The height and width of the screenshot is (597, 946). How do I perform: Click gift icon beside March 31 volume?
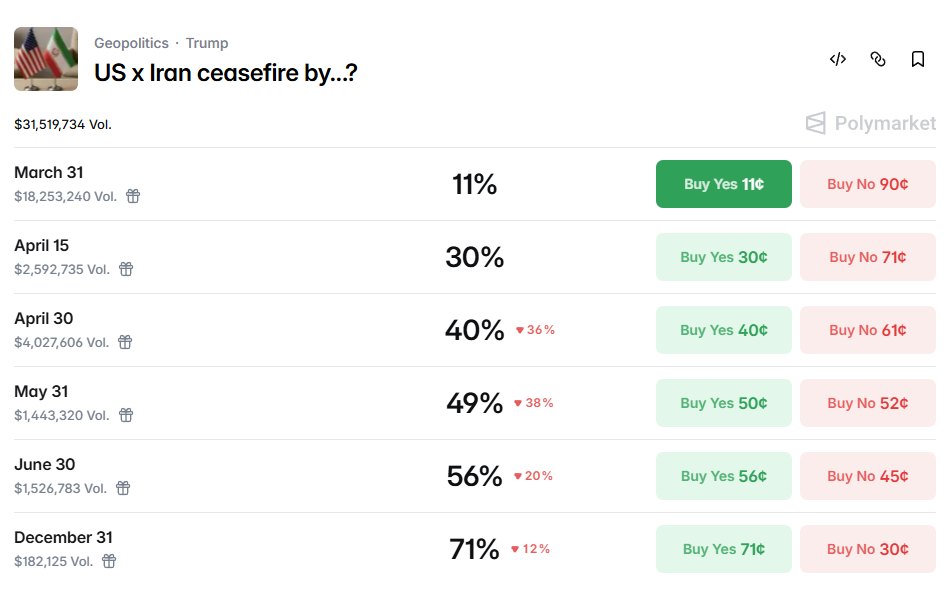click(133, 196)
